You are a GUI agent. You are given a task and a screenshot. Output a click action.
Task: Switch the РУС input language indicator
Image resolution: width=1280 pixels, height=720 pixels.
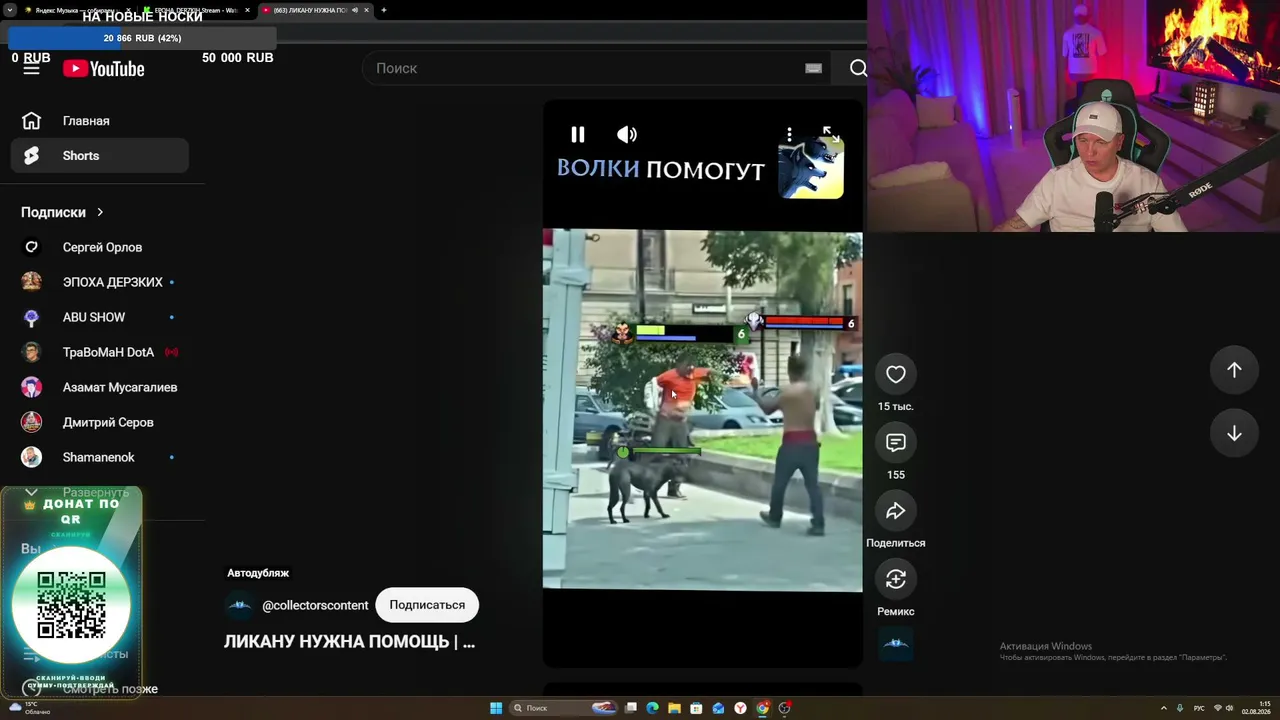(x=1199, y=708)
